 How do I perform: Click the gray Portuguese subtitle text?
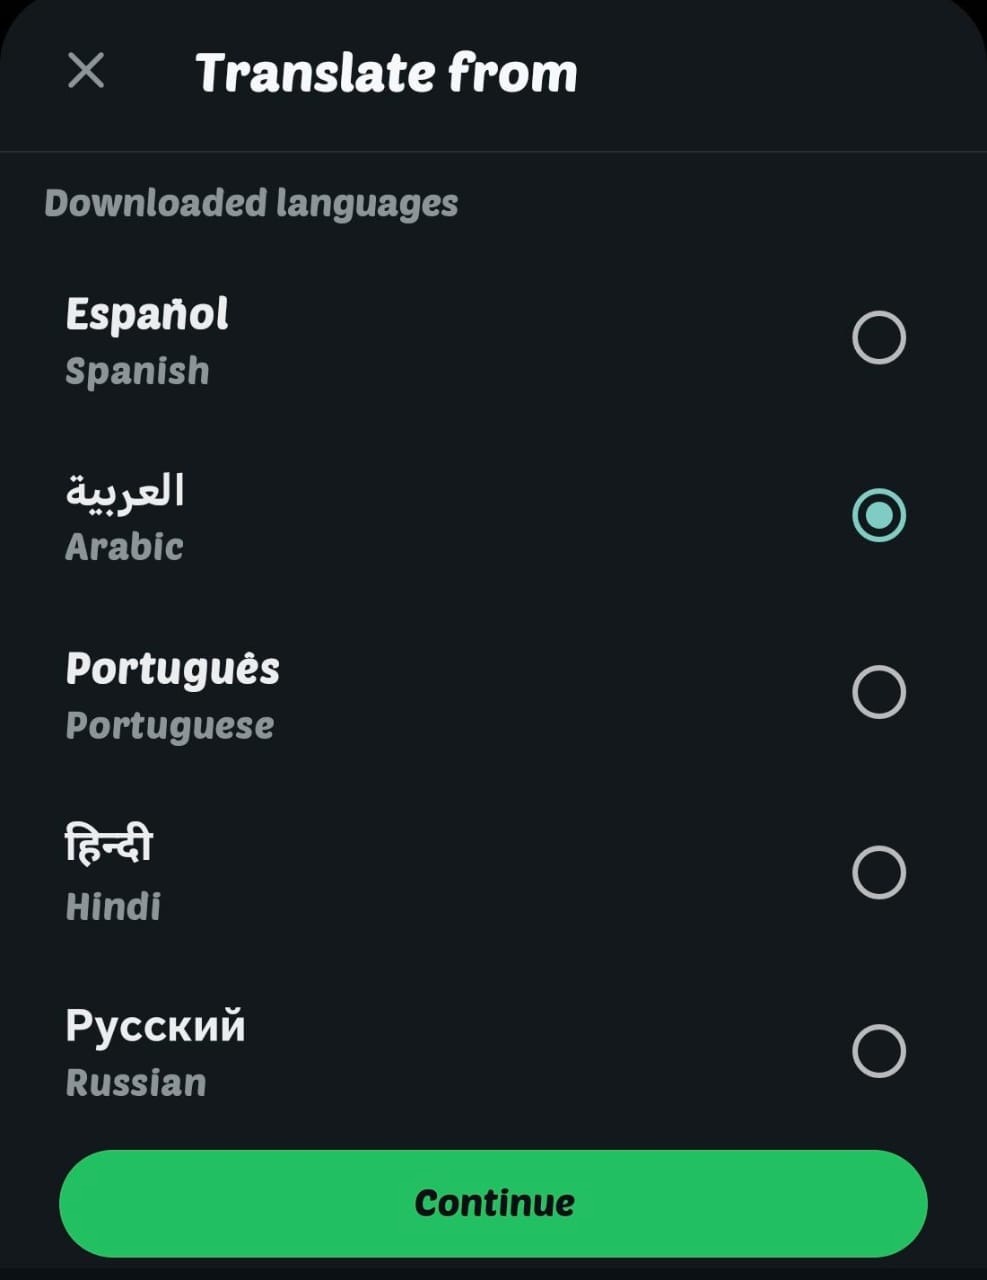(170, 727)
